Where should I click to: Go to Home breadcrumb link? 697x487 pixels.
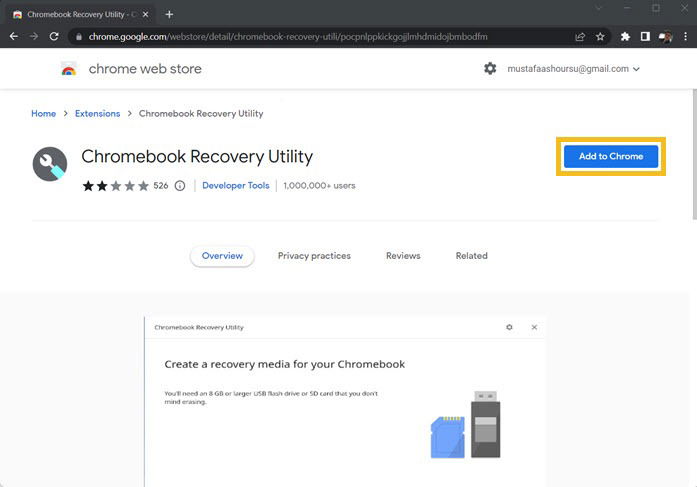[44, 113]
